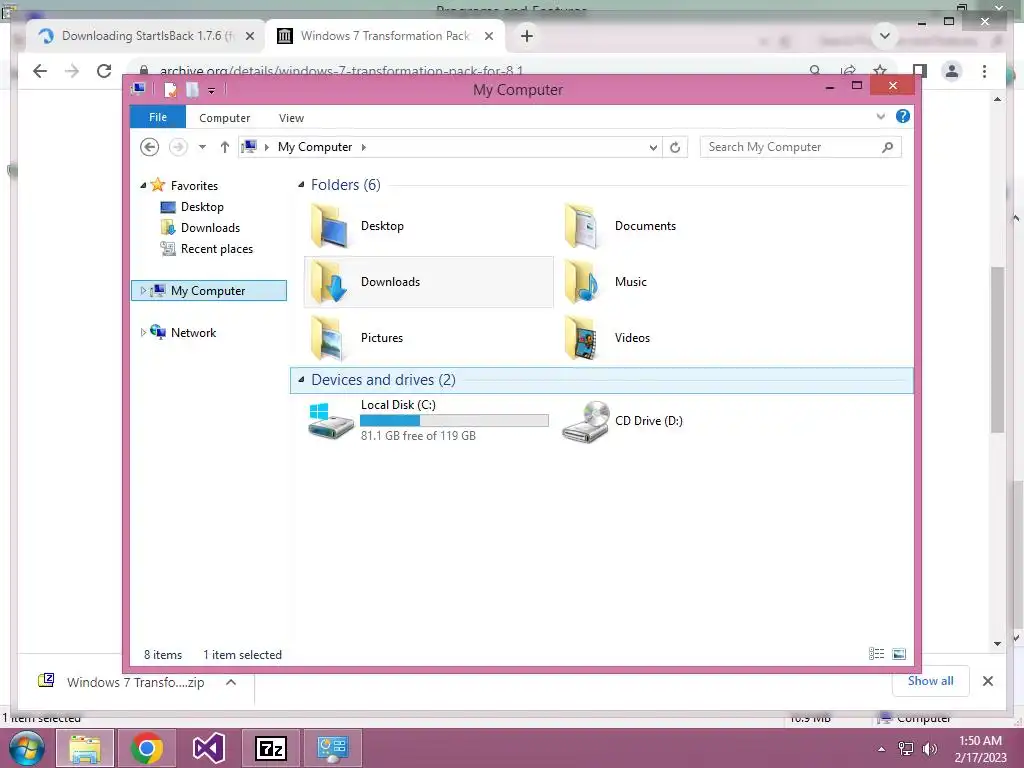Show hidden tray icons arrow
Viewport: 1024px width, 768px height.
882,749
